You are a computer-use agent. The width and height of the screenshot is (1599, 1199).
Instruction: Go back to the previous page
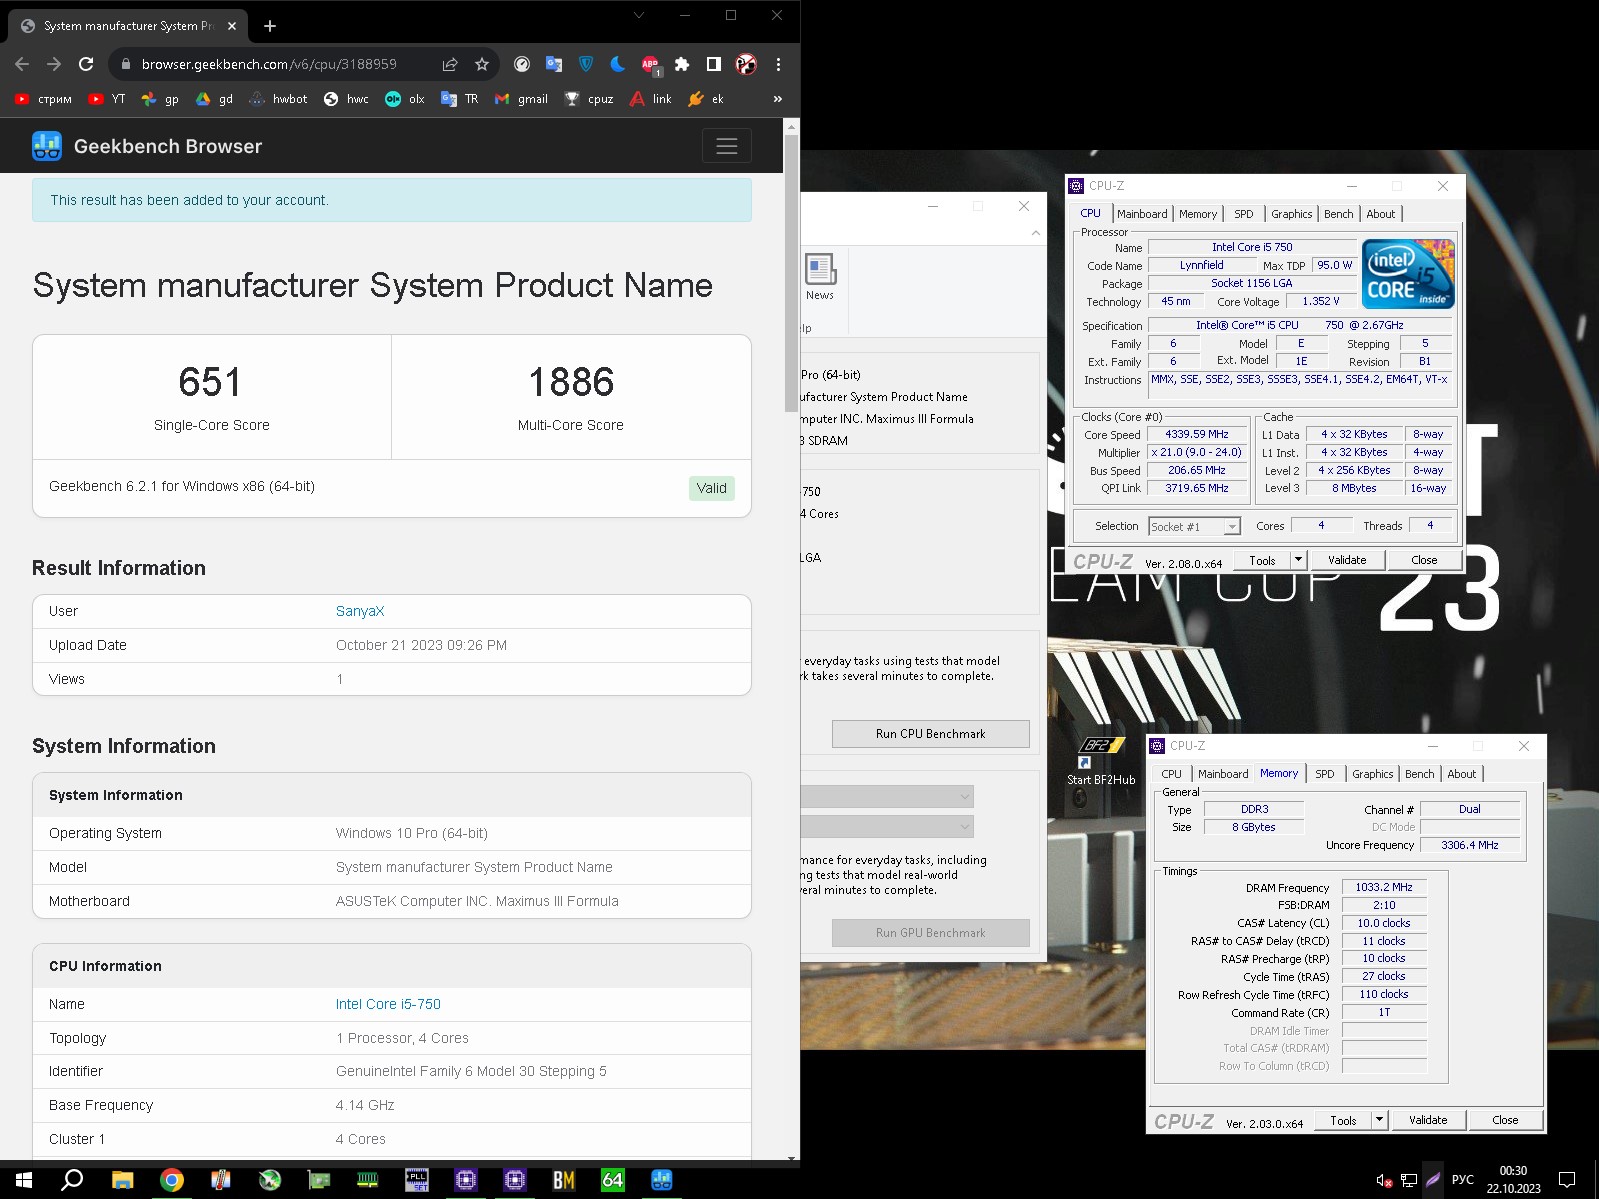22,64
